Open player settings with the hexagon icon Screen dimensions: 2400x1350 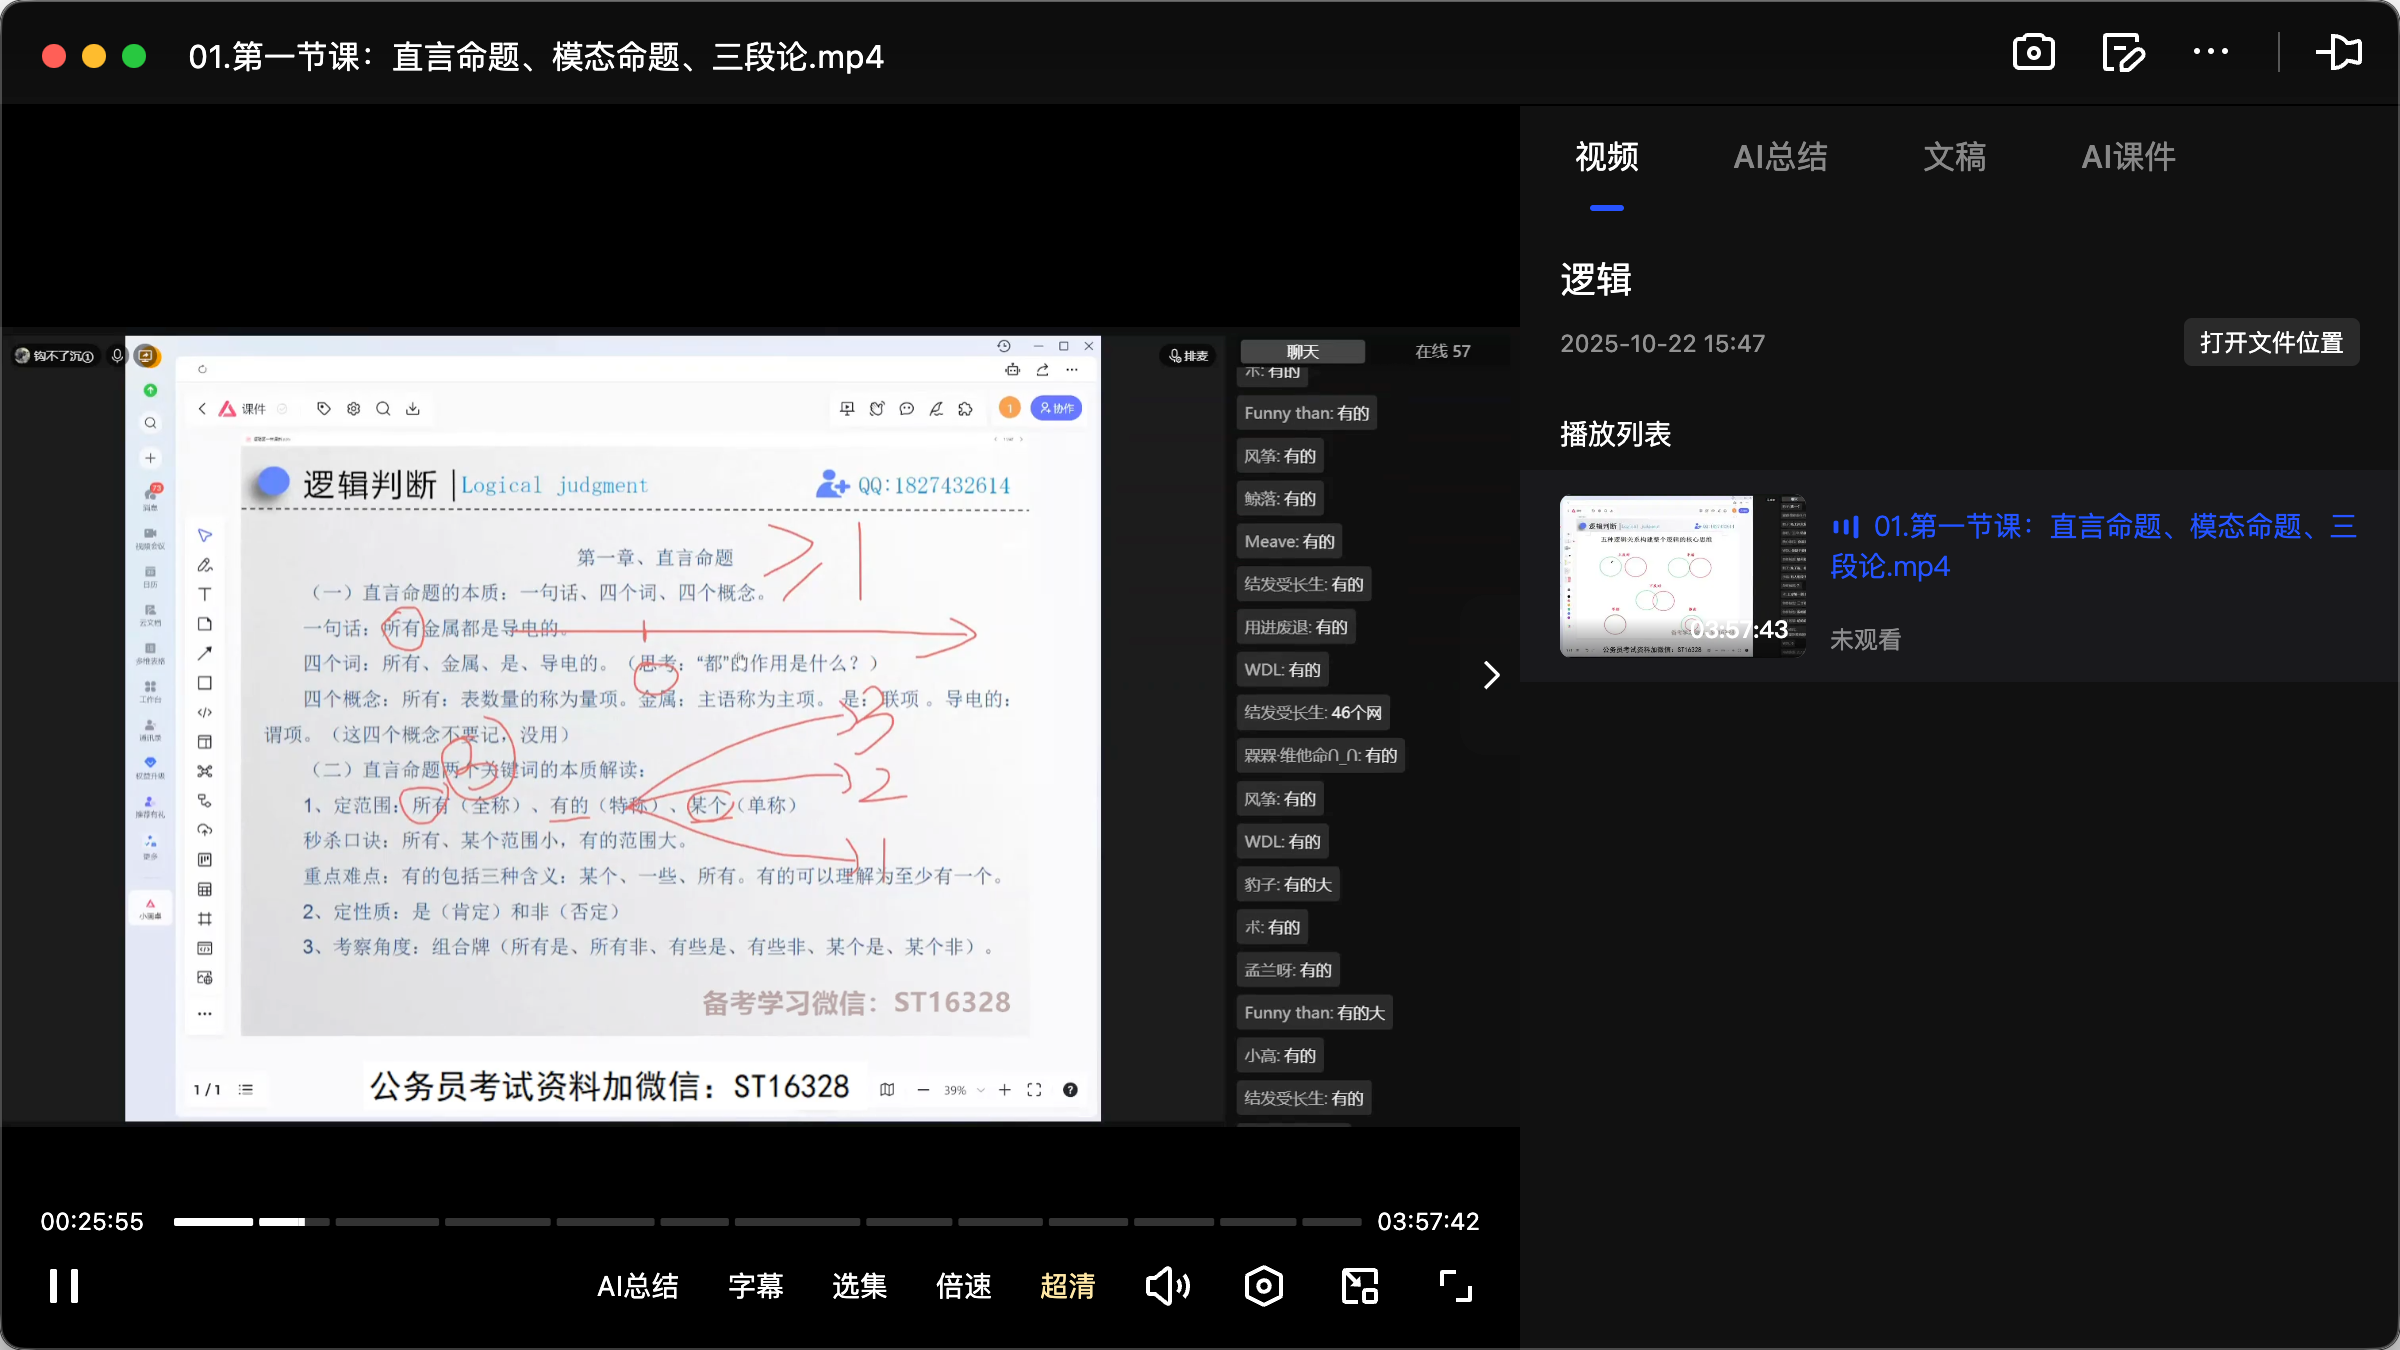1263,1286
